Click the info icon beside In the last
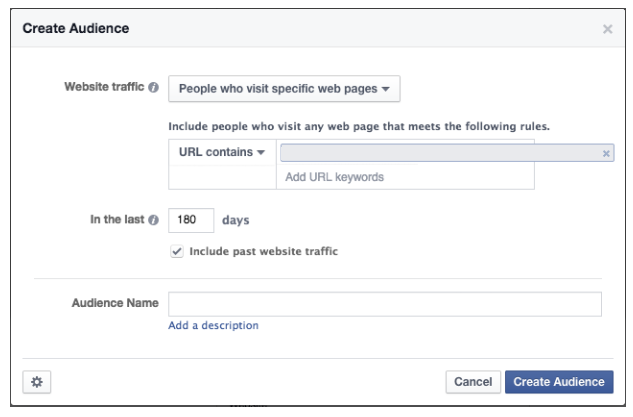The image size is (633, 417). [x=155, y=219]
